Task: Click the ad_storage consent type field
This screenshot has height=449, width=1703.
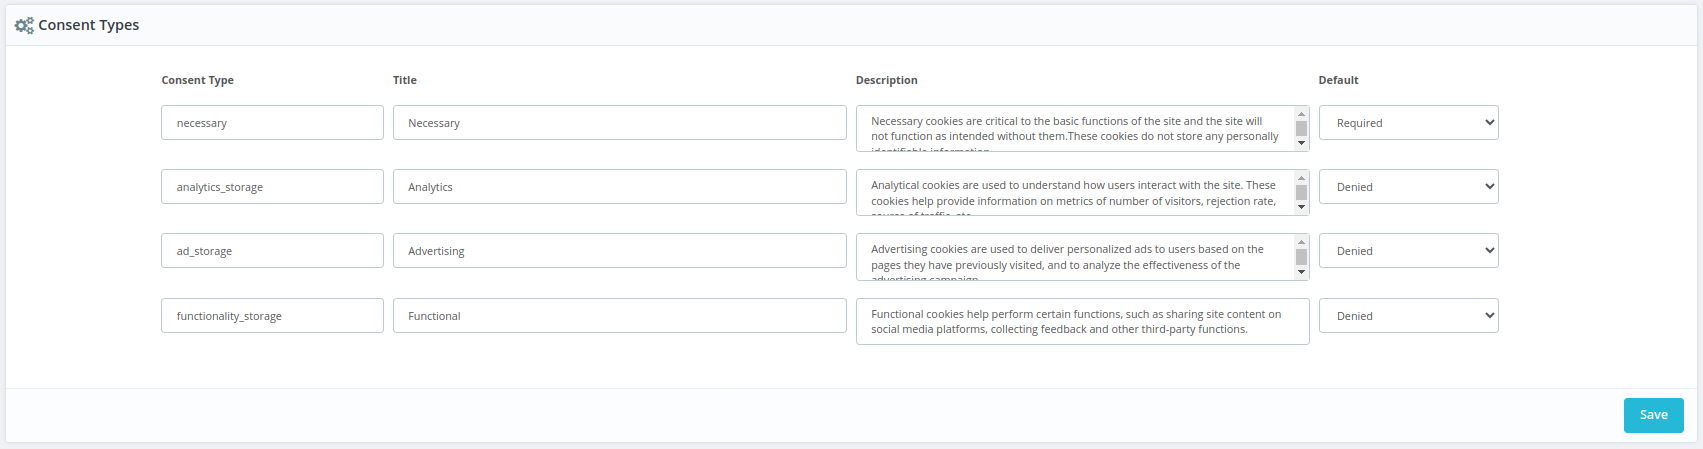Action: [x=272, y=251]
